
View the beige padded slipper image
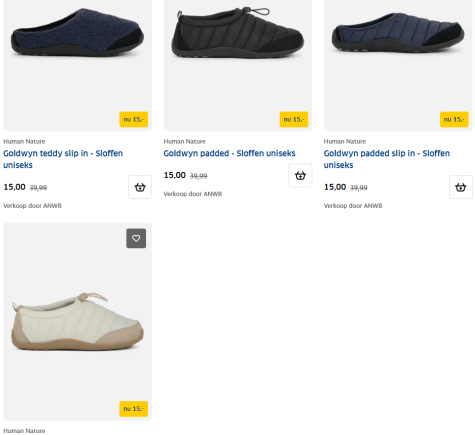tap(77, 322)
